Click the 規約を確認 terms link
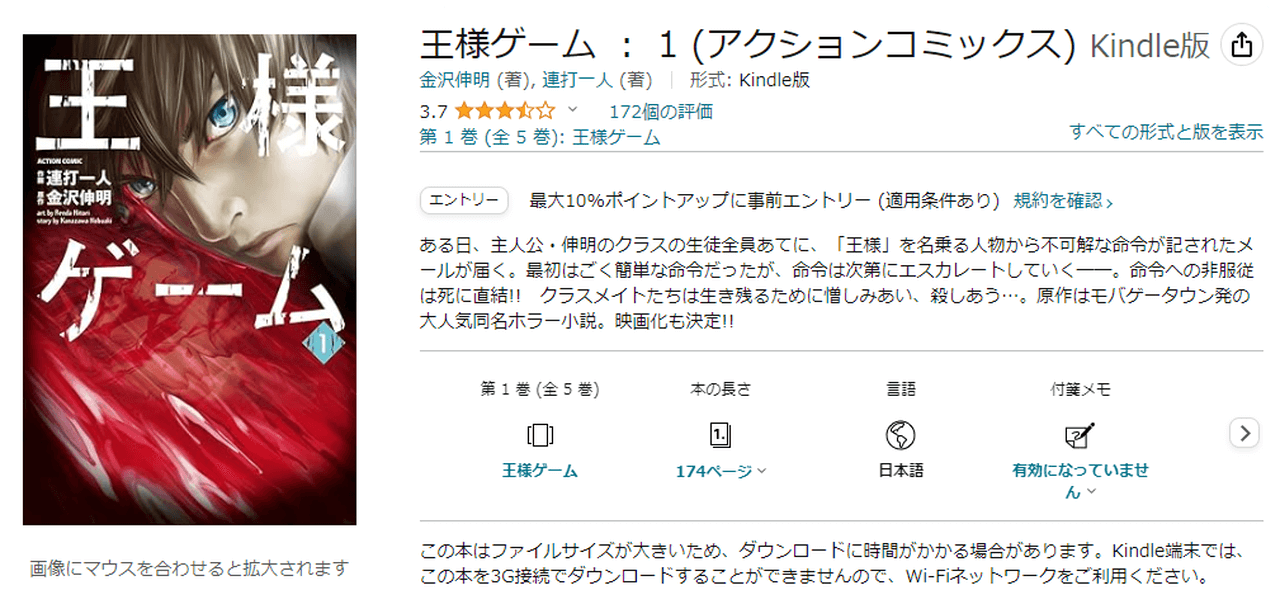 coord(1063,201)
